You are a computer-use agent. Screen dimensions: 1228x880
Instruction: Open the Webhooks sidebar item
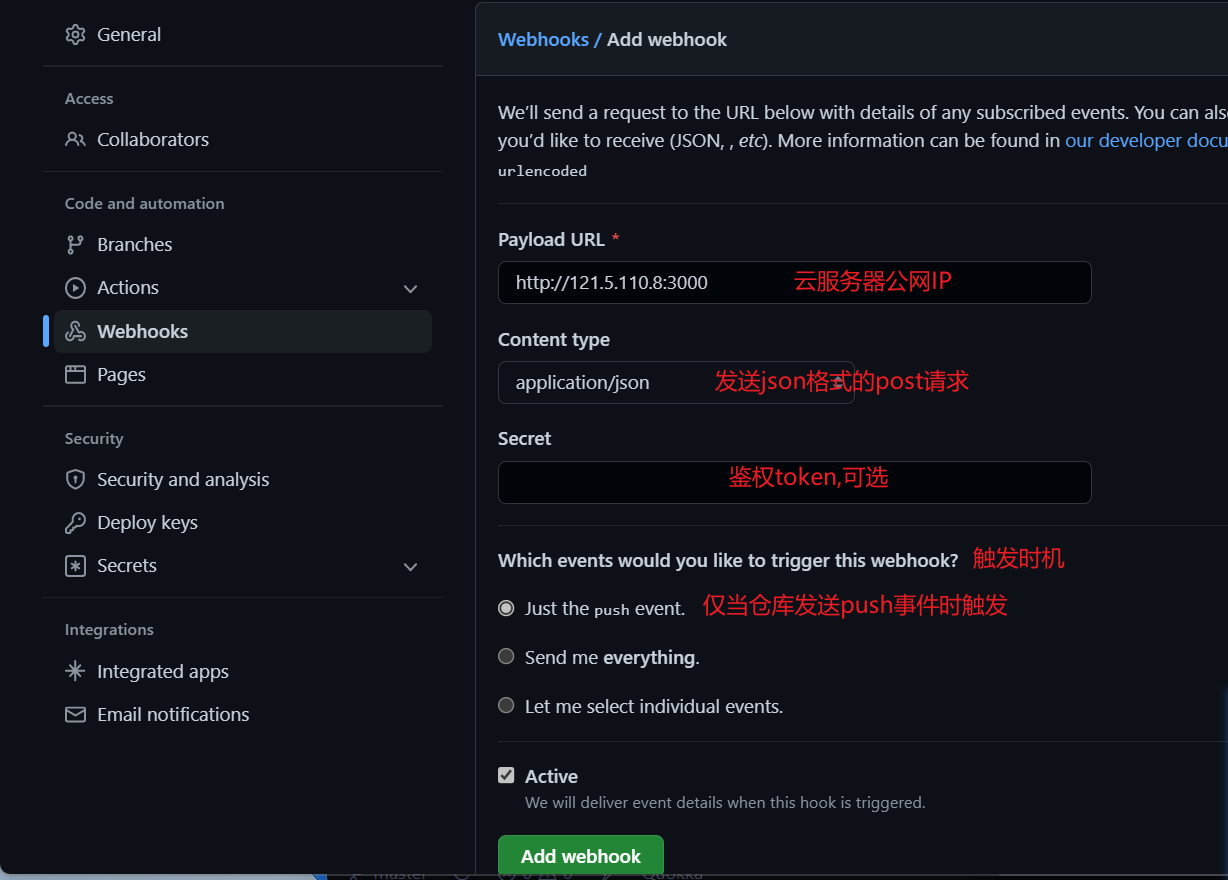pos(142,332)
